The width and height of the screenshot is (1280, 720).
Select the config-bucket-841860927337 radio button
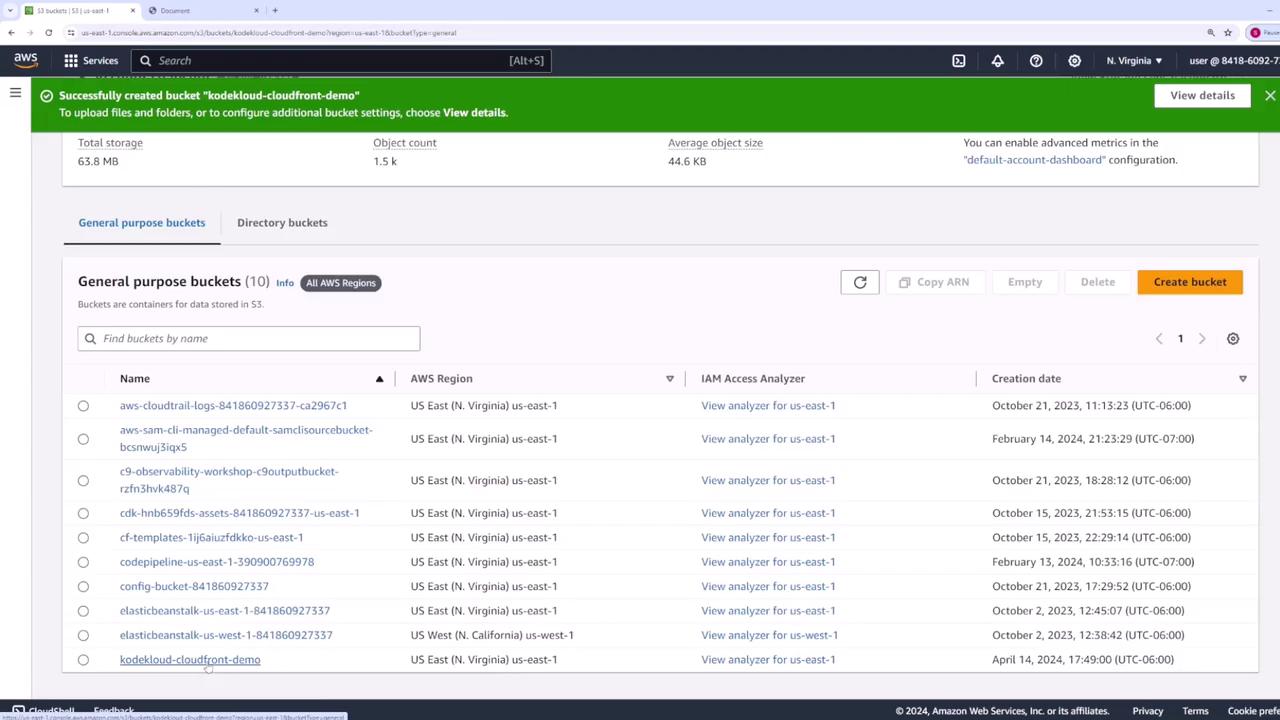[x=83, y=587]
